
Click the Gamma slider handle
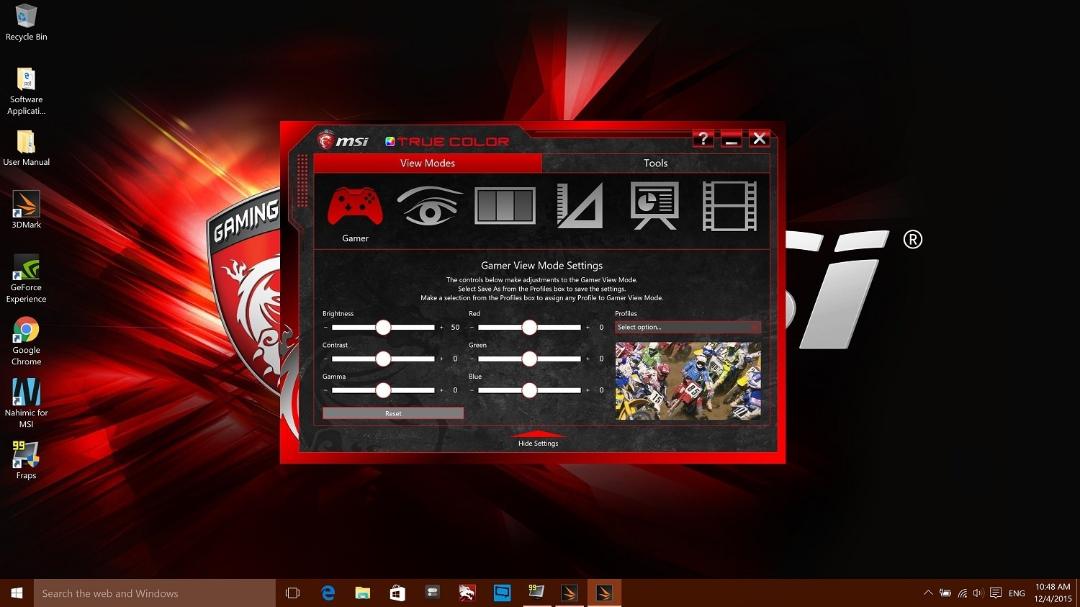383,390
